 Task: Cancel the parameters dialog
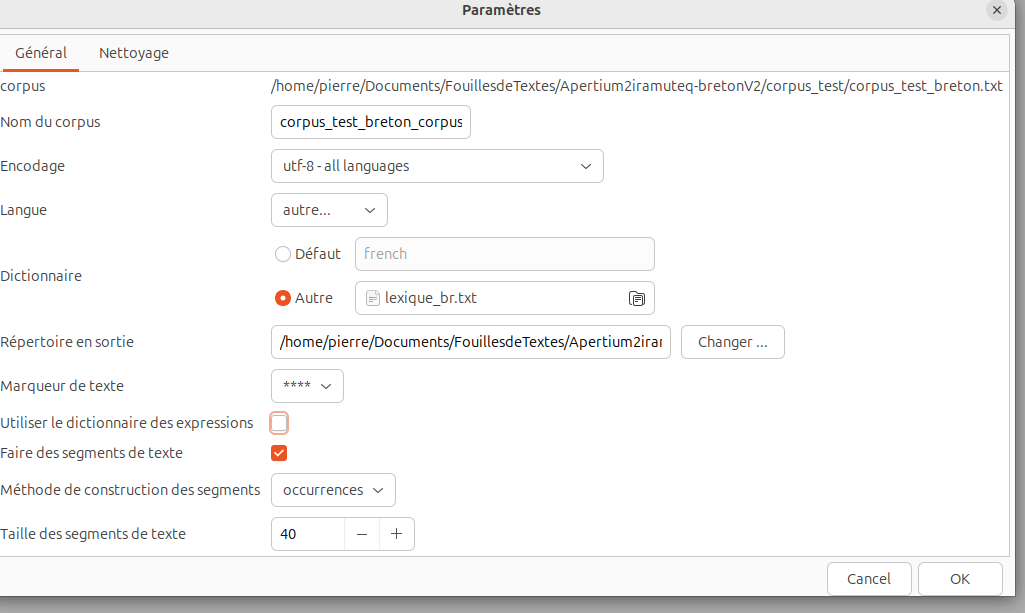(869, 579)
